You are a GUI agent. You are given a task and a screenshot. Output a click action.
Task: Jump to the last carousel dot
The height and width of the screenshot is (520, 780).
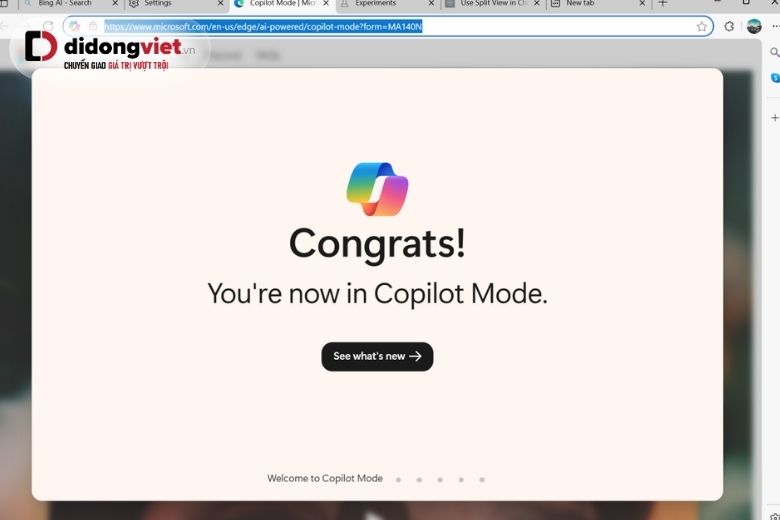coord(482,480)
